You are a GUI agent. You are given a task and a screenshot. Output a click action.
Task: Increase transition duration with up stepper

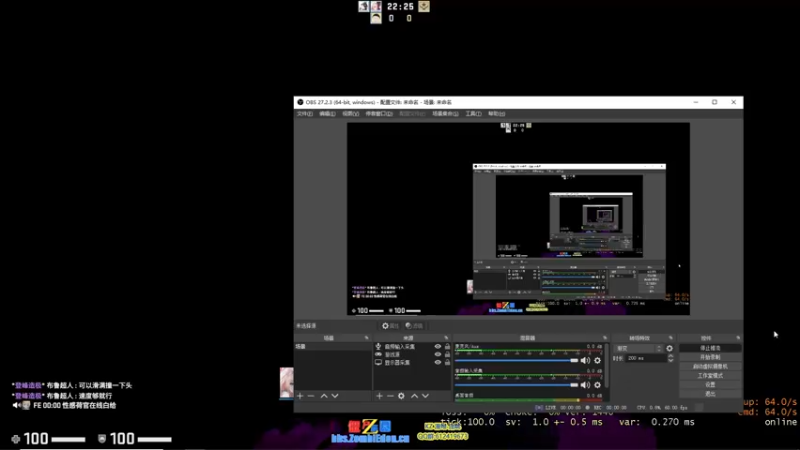(x=670, y=356)
